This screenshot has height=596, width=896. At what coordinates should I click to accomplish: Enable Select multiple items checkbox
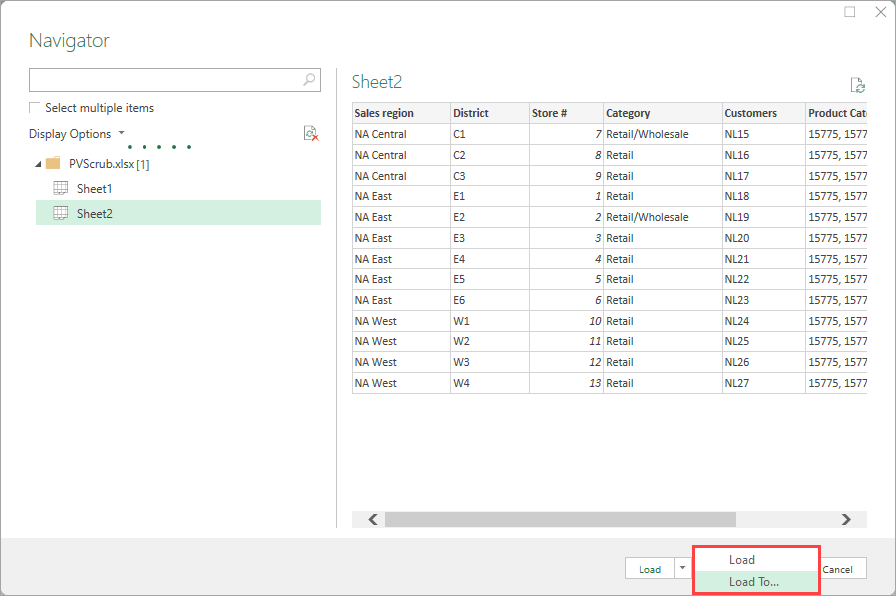[x=35, y=107]
